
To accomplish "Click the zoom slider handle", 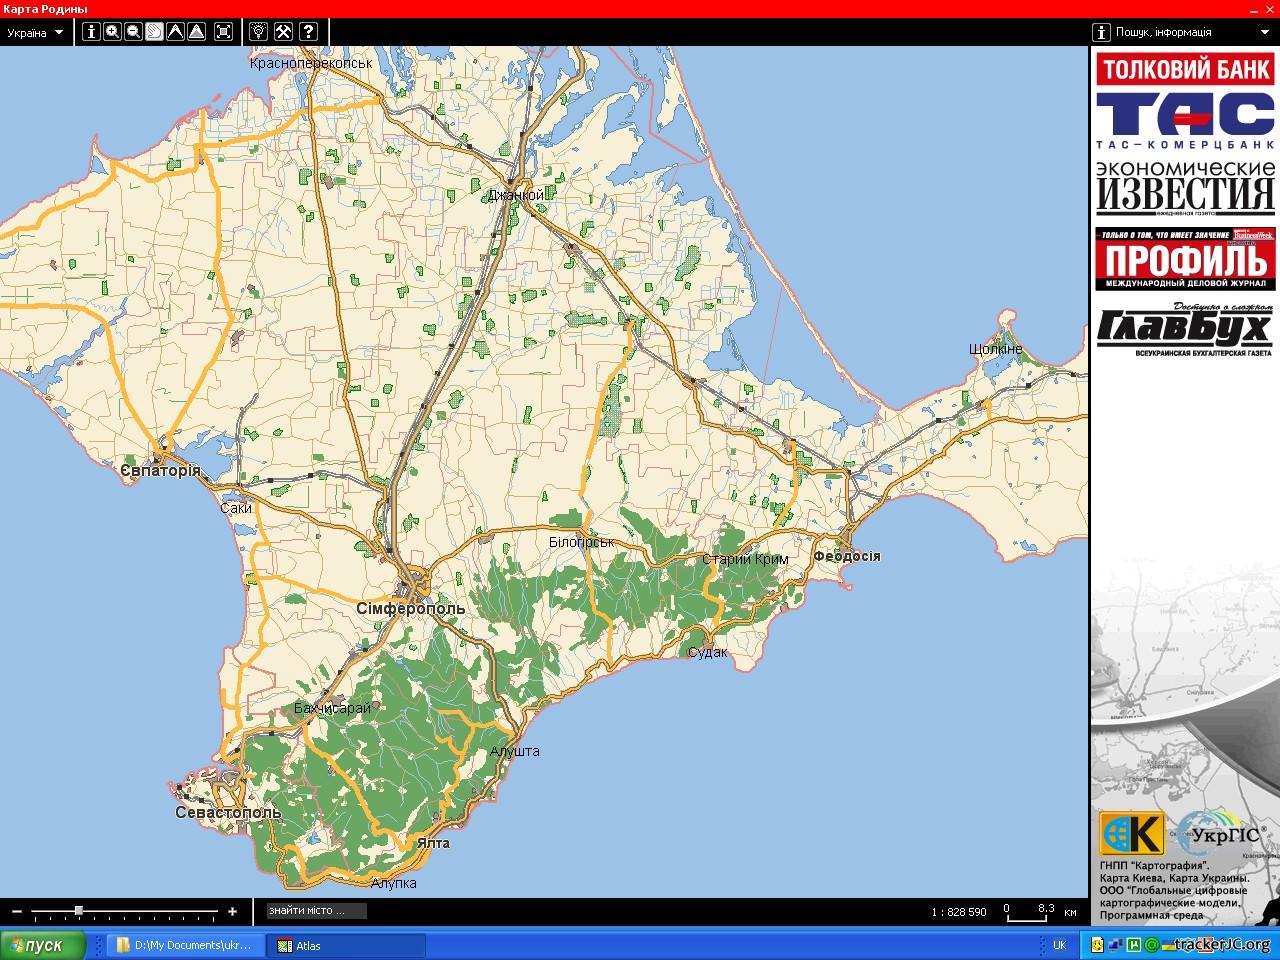I will (79, 911).
